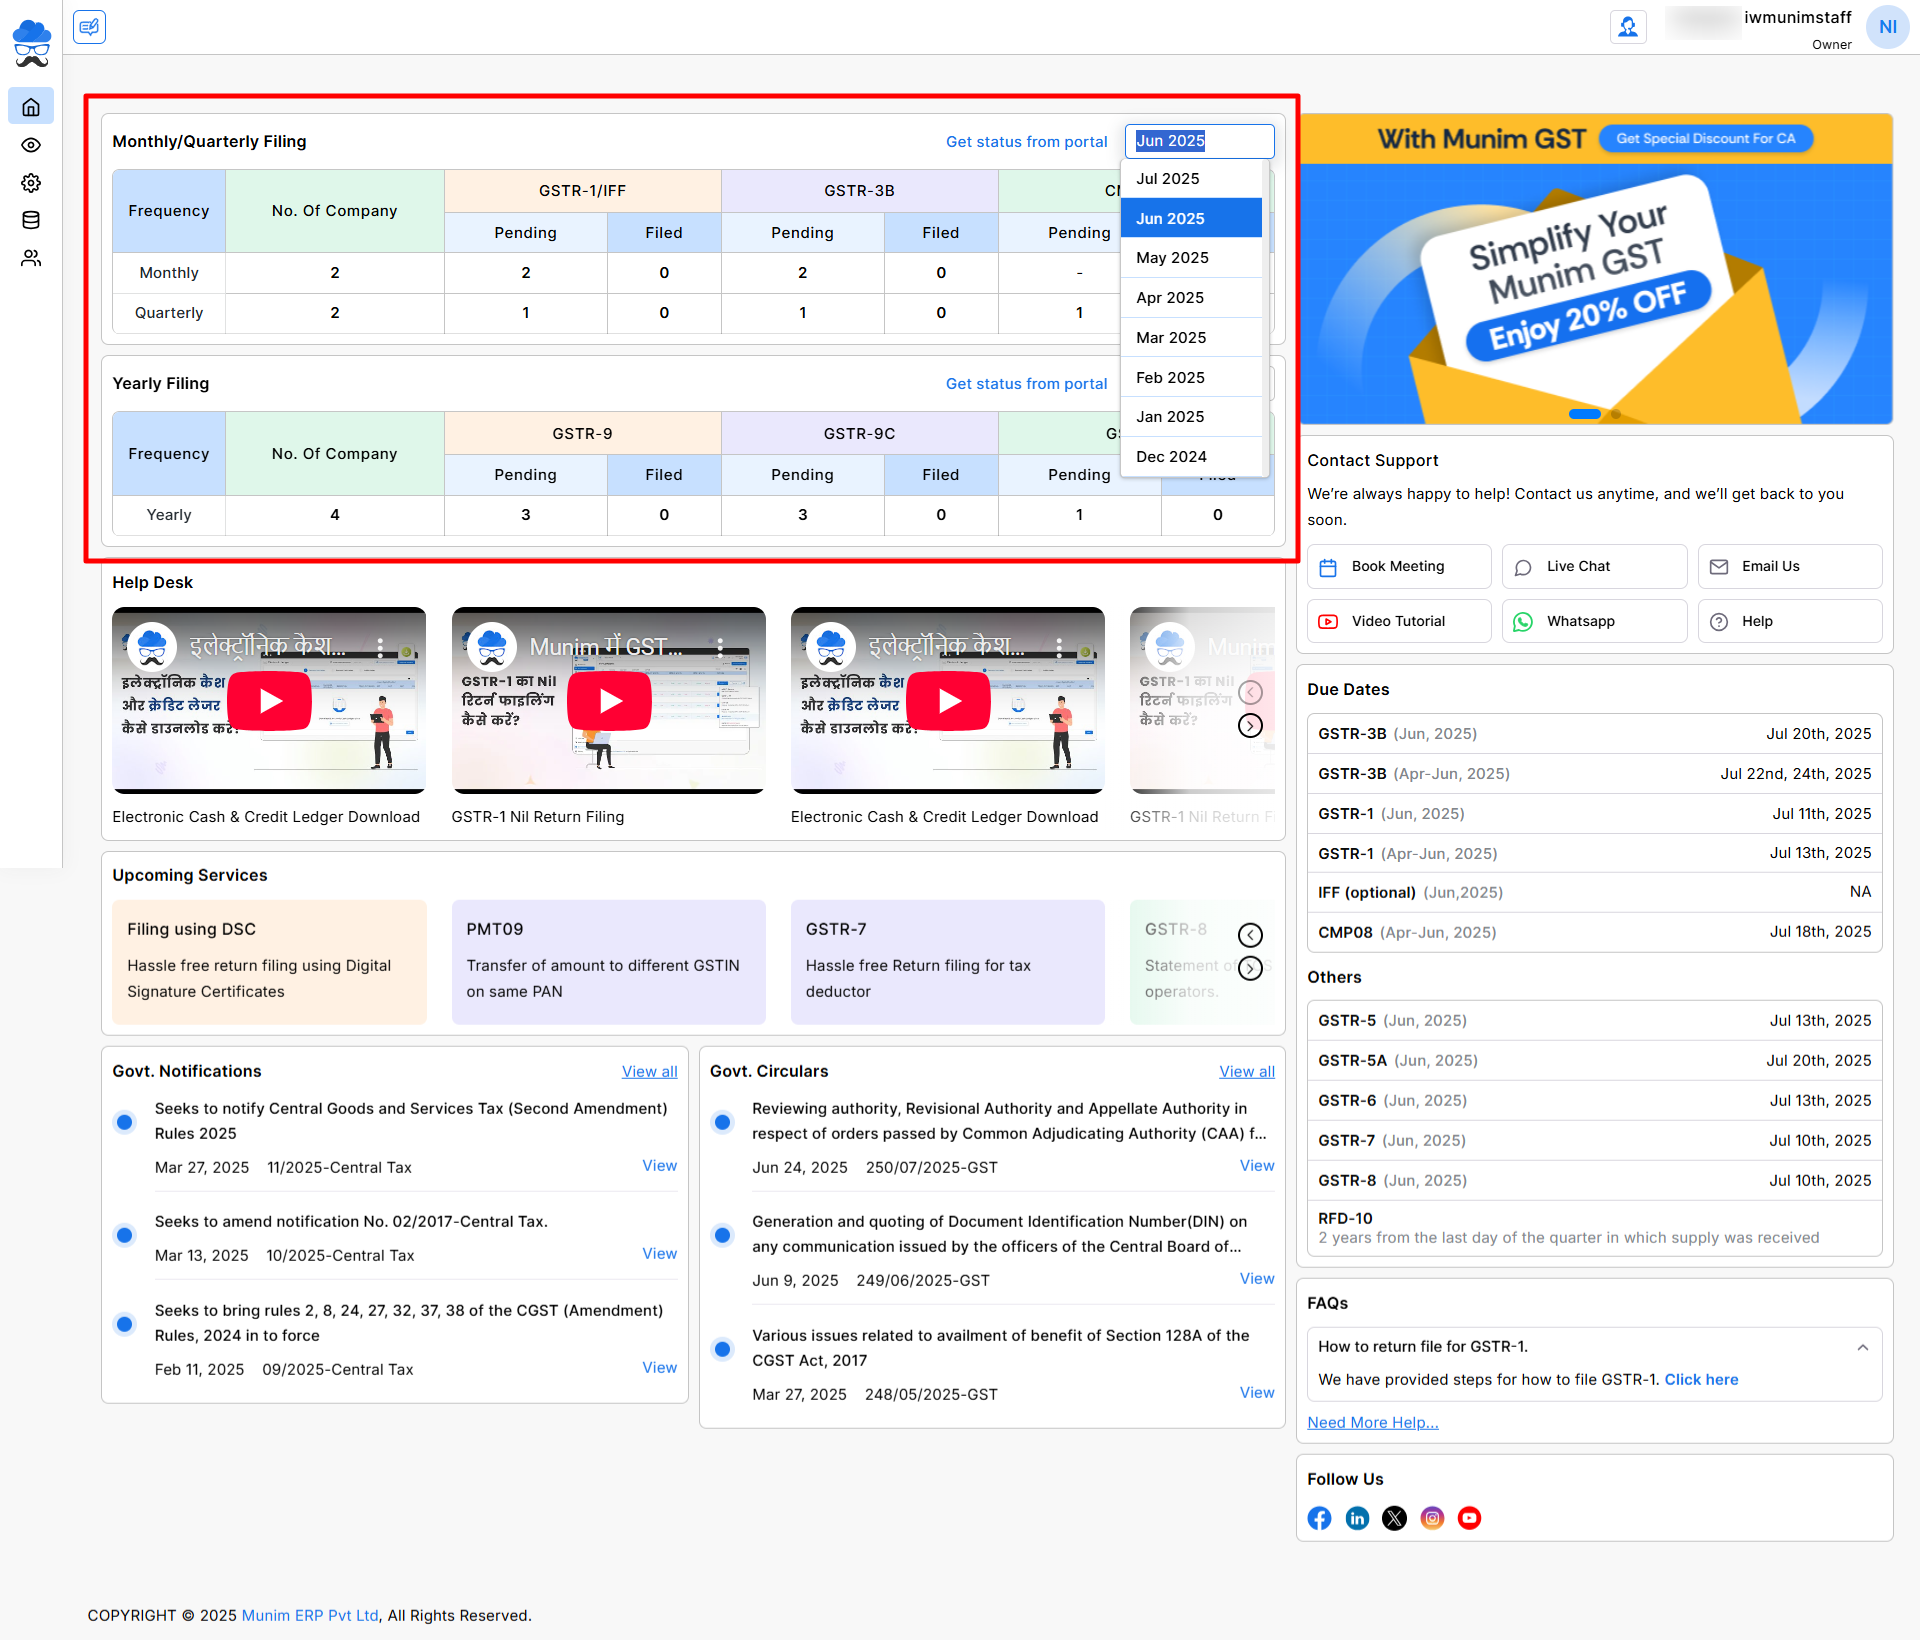Click Book Meeting button
1920x1642 pixels.
(x=1398, y=566)
